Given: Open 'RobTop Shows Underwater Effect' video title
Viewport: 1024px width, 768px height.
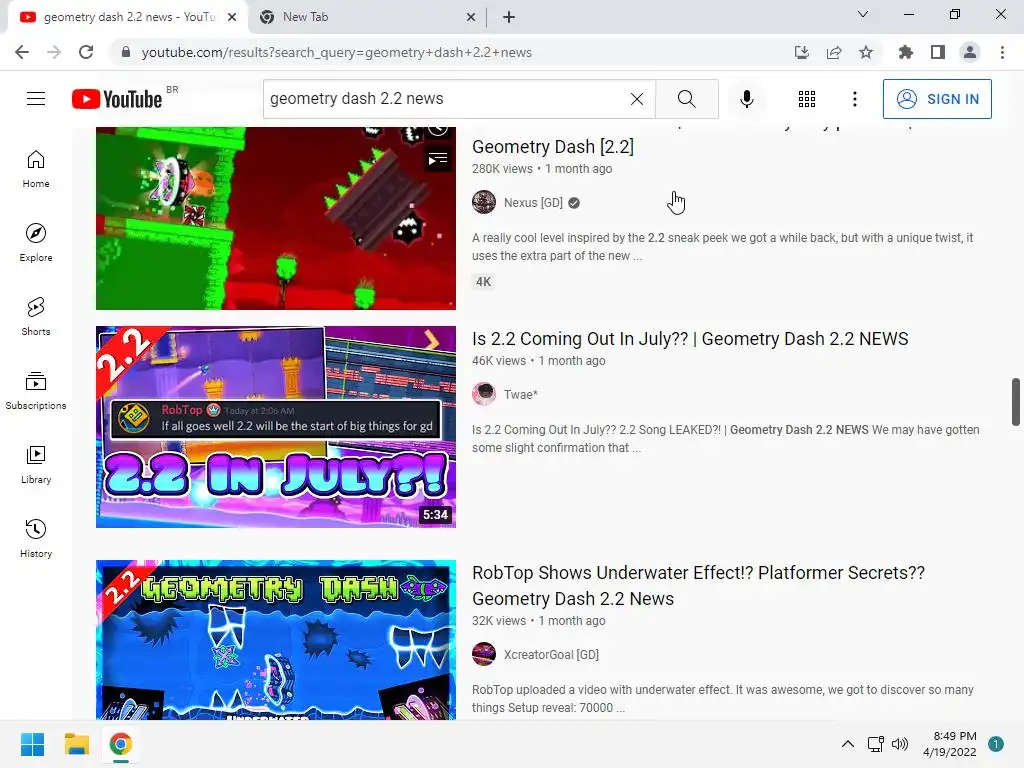Looking at the screenshot, I should [x=698, y=585].
